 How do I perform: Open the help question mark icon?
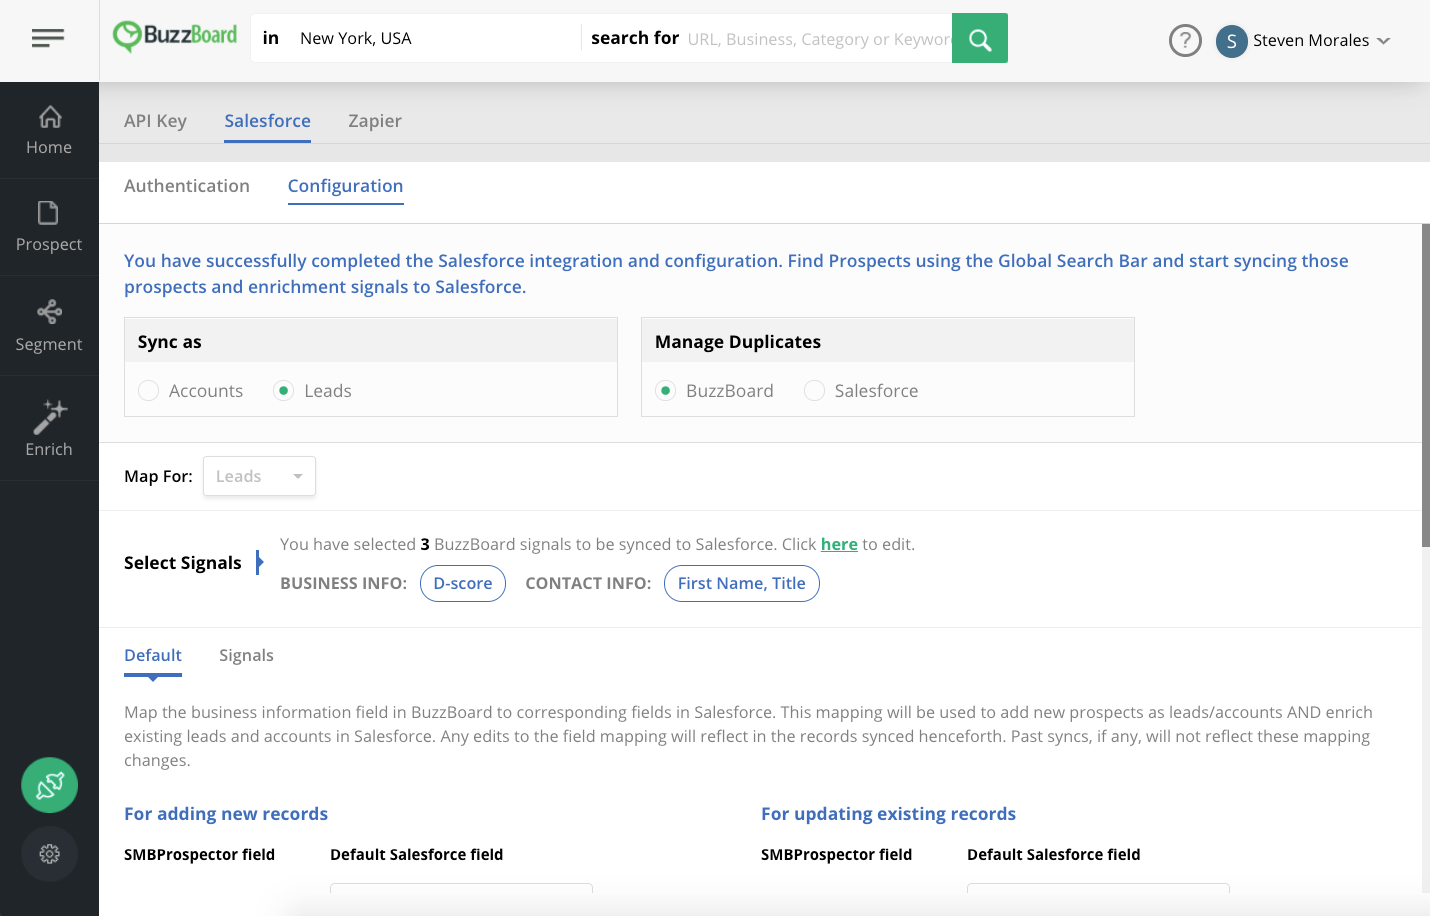[1185, 41]
